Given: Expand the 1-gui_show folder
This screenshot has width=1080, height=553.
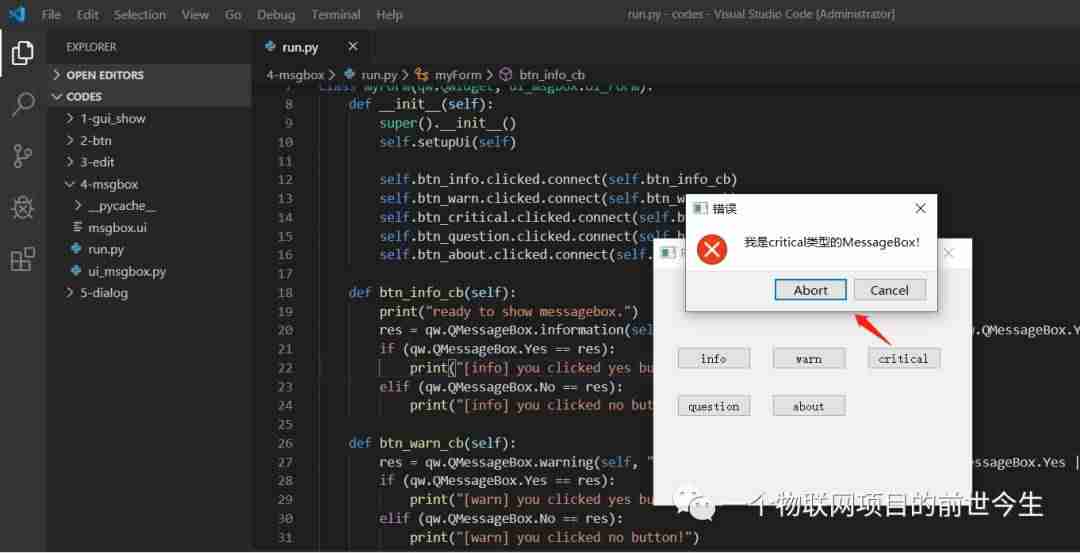Looking at the screenshot, I should (x=149, y=118).
